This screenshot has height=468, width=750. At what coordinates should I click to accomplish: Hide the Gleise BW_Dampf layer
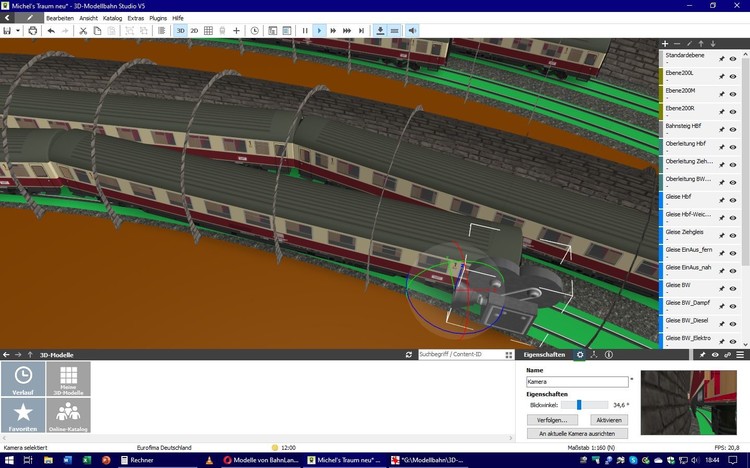coord(733,306)
